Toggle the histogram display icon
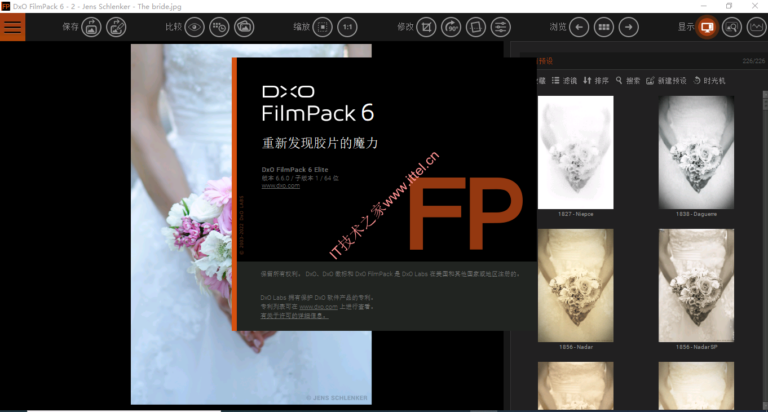 pos(757,27)
